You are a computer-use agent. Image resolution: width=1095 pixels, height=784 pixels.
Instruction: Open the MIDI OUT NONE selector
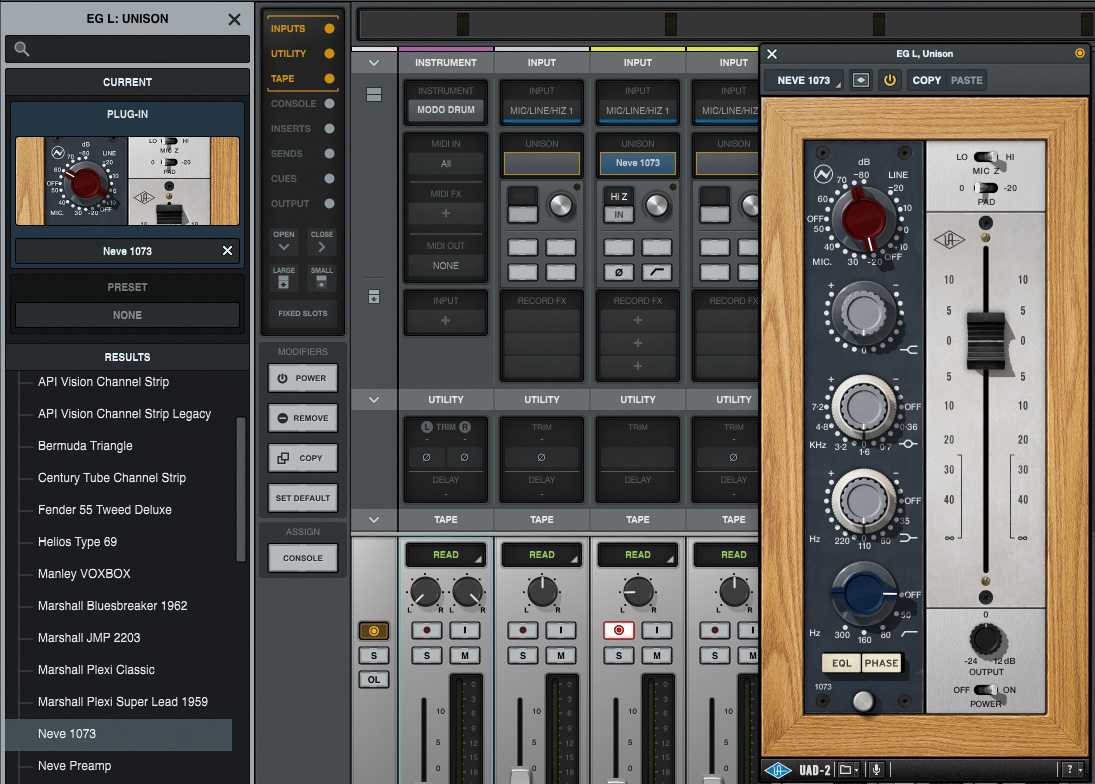(446, 265)
